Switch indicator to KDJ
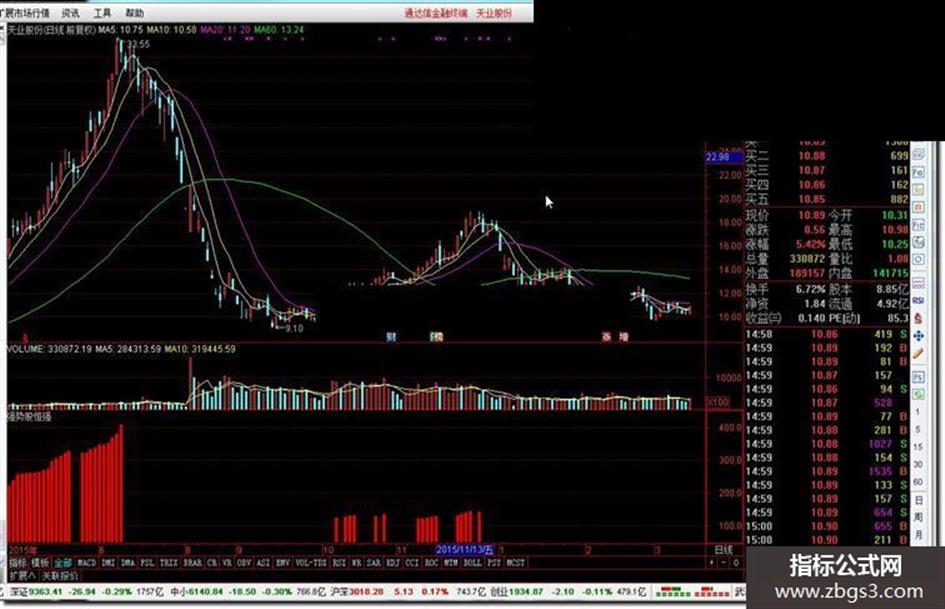 point(393,563)
